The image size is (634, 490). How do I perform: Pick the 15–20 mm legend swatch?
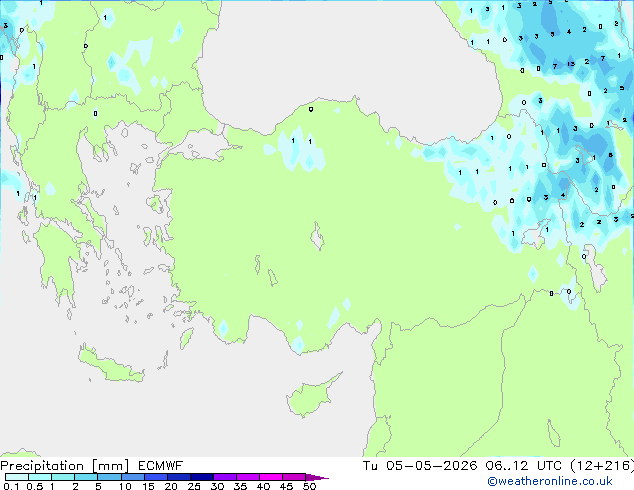[155, 477]
